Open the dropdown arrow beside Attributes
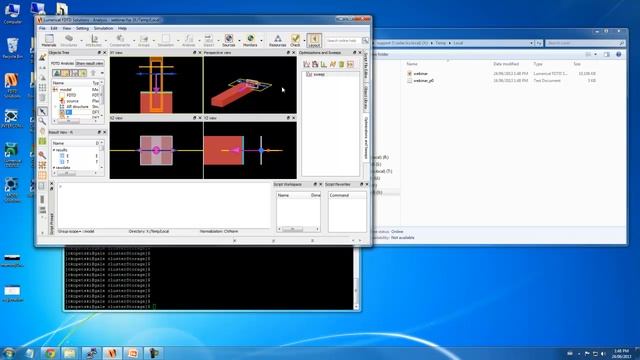Viewport: 640px width, 360px height. [x=106, y=40]
